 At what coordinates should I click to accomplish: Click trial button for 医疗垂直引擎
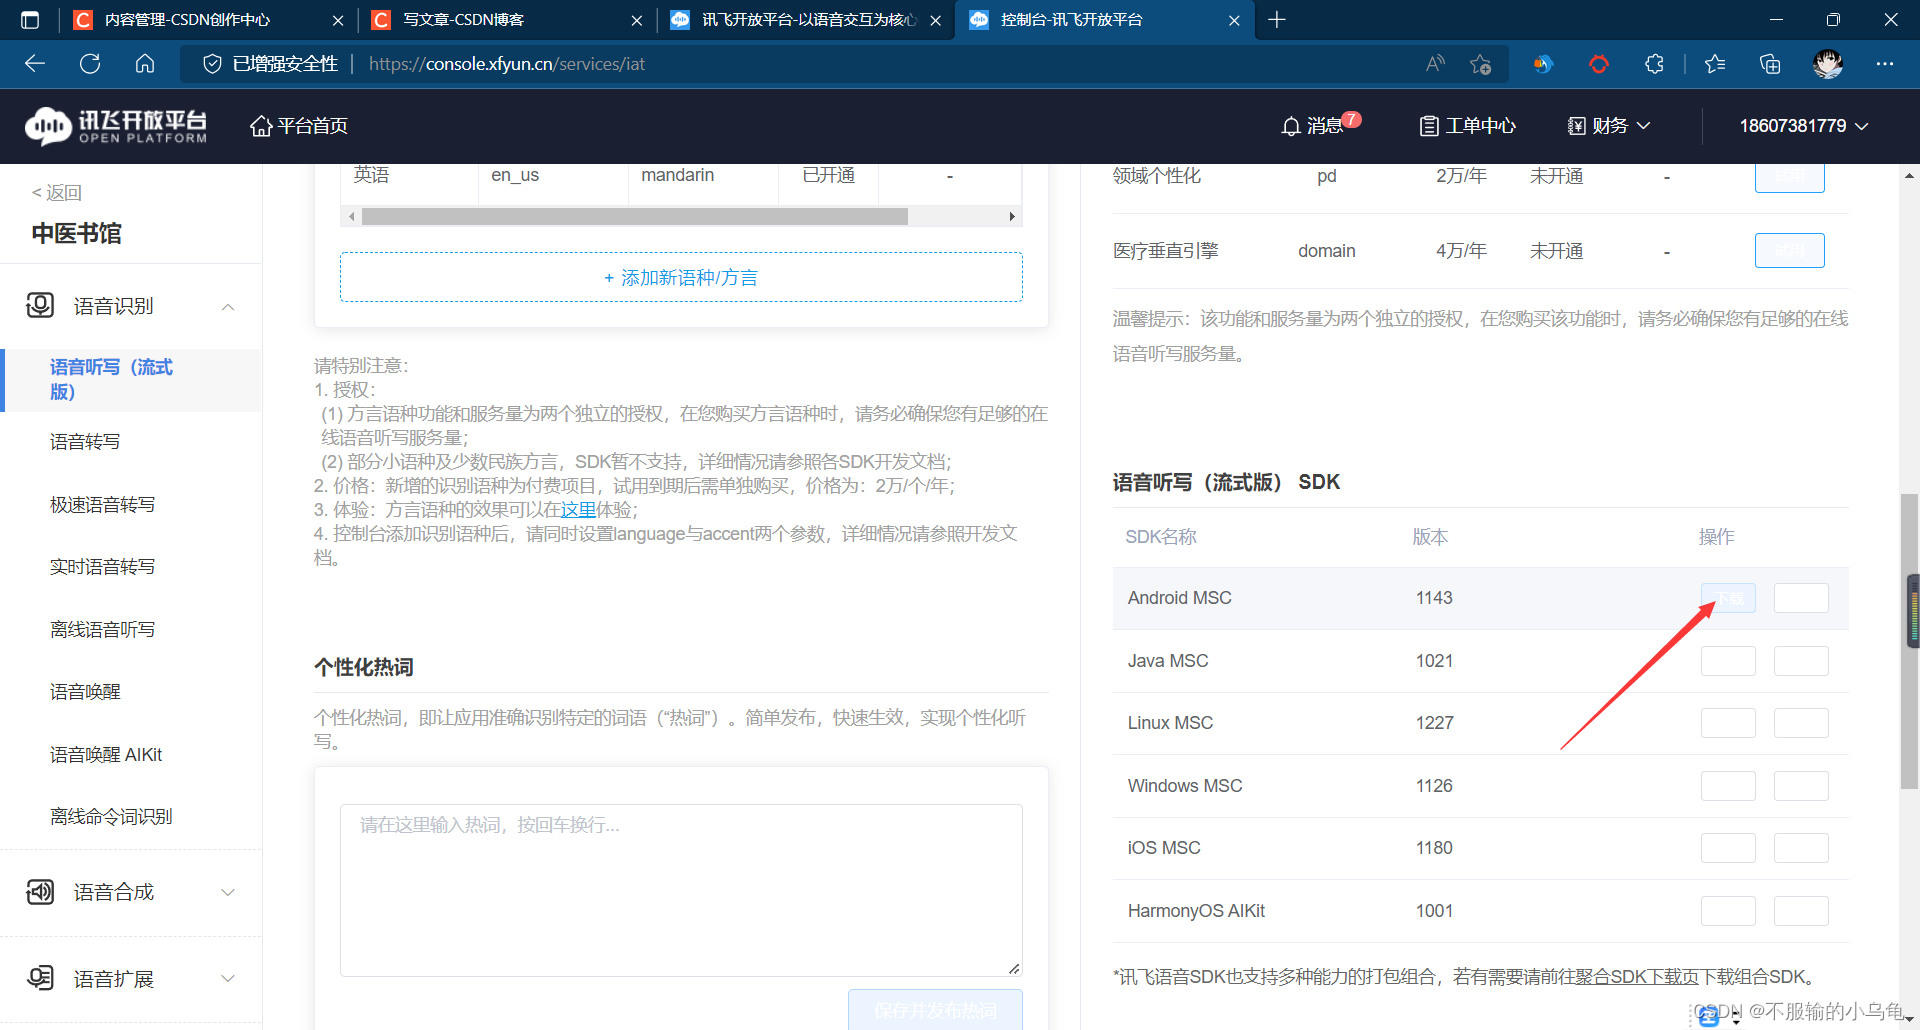(x=1789, y=250)
